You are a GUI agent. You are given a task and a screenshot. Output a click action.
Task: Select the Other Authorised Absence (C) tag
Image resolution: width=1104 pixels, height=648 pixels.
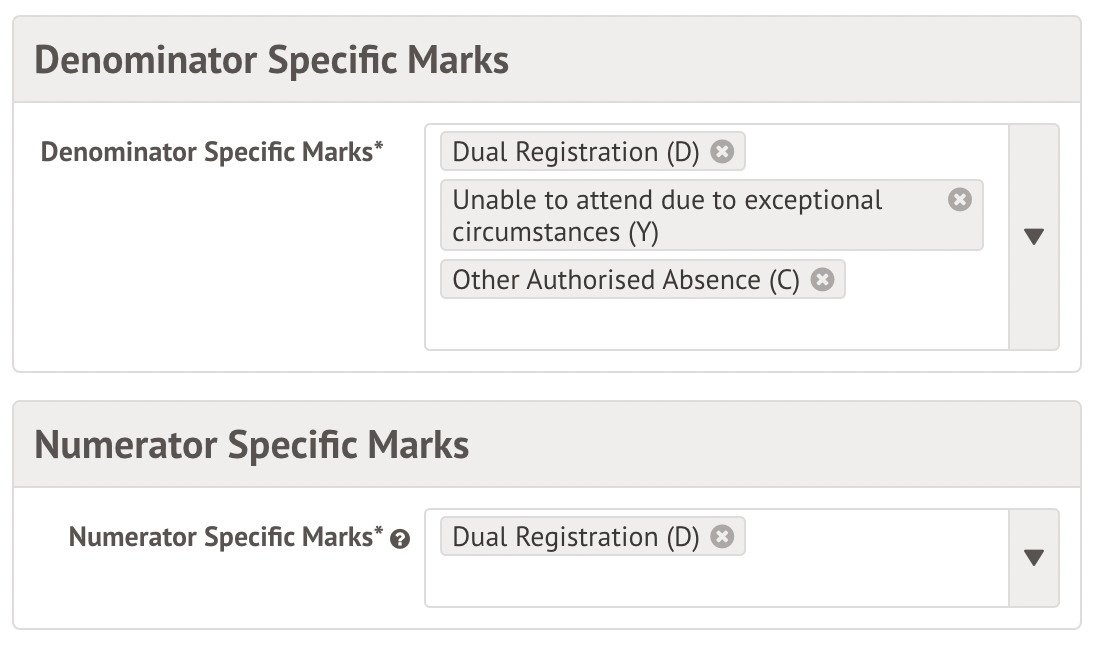pyautogui.click(x=625, y=280)
